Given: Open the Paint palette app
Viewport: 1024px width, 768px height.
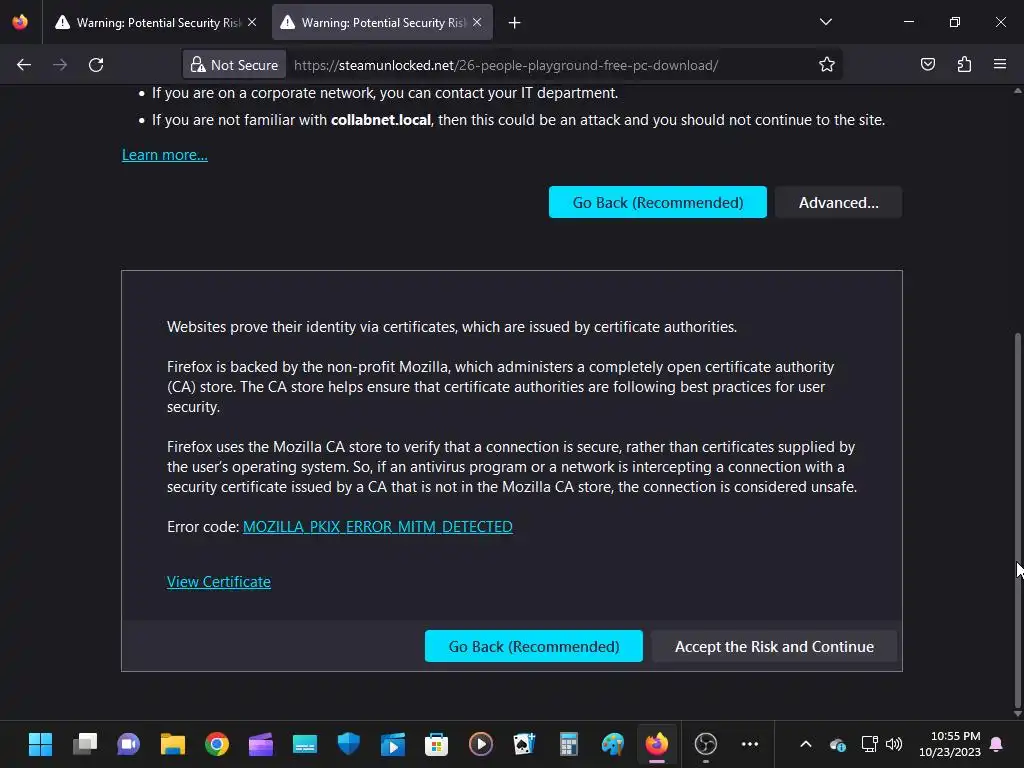Looking at the screenshot, I should tap(613, 744).
